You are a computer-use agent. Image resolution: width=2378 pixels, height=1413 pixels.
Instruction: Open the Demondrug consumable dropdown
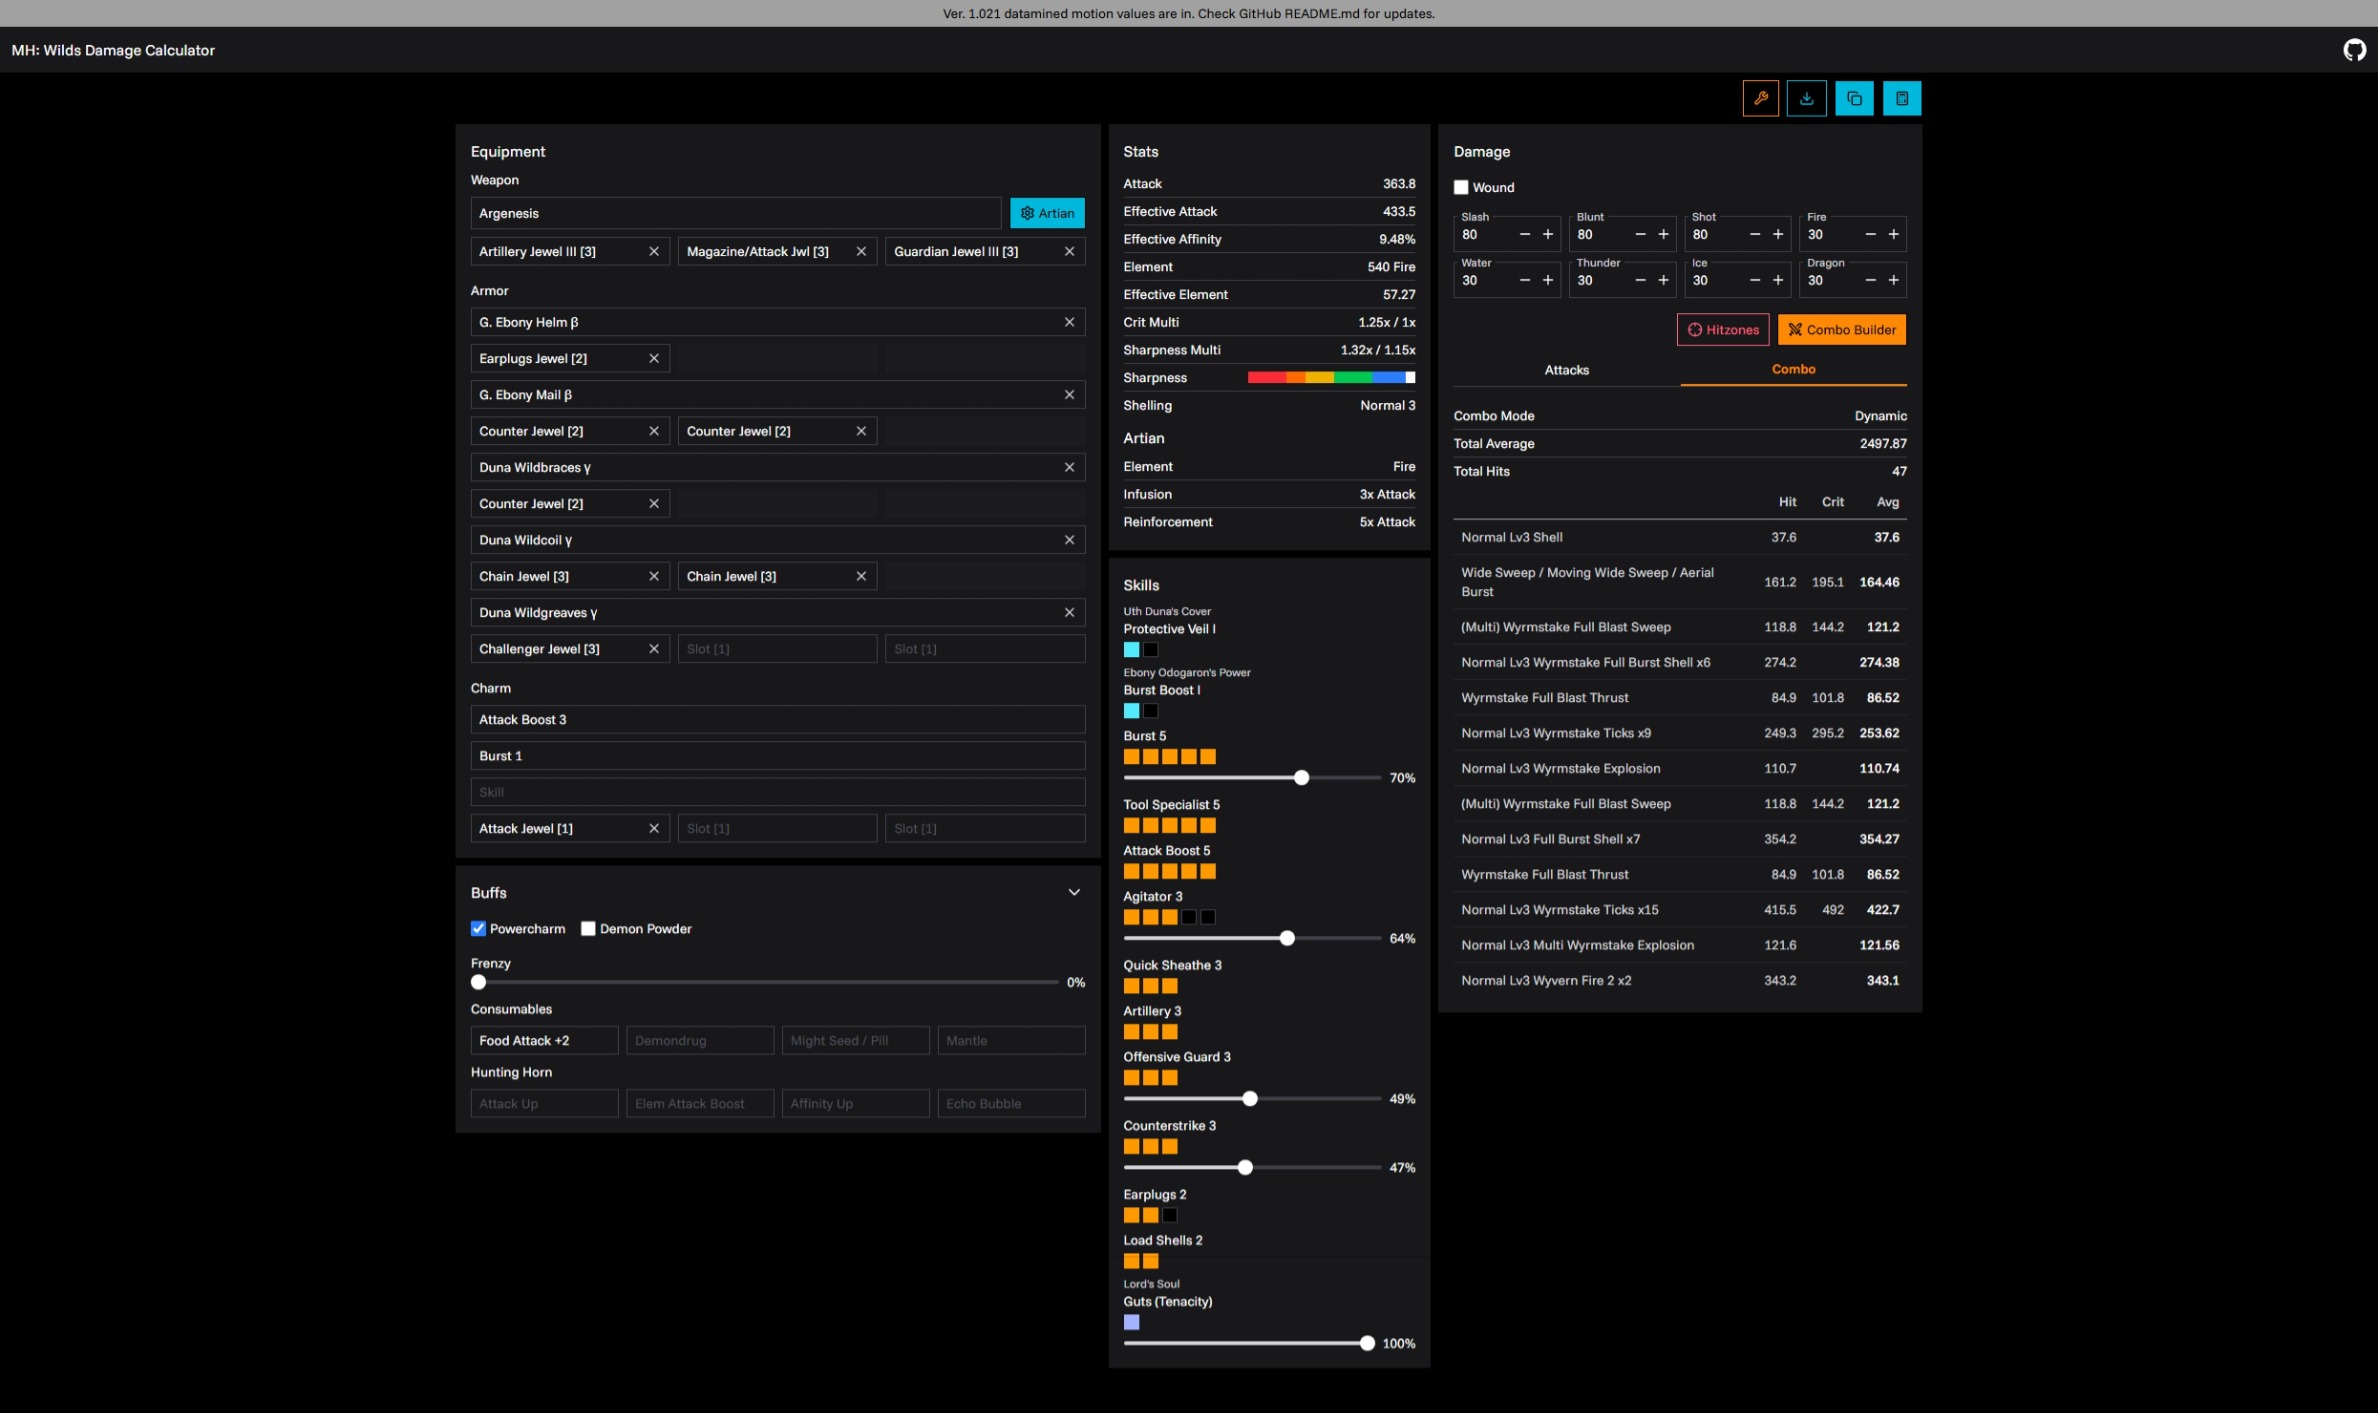click(x=699, y=1040)
